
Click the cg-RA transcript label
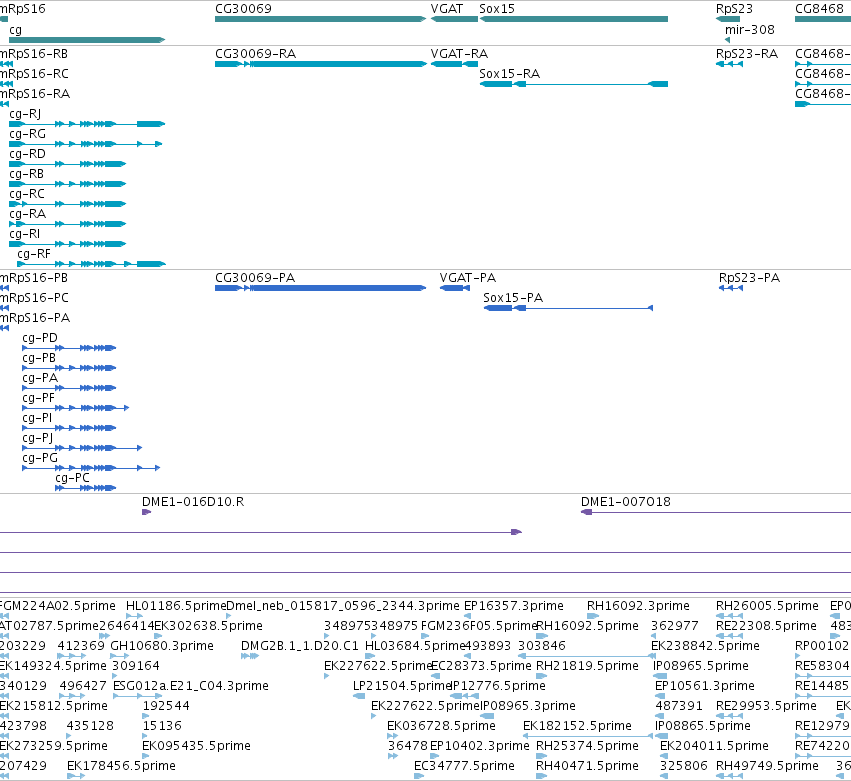[x=27, y=215]
